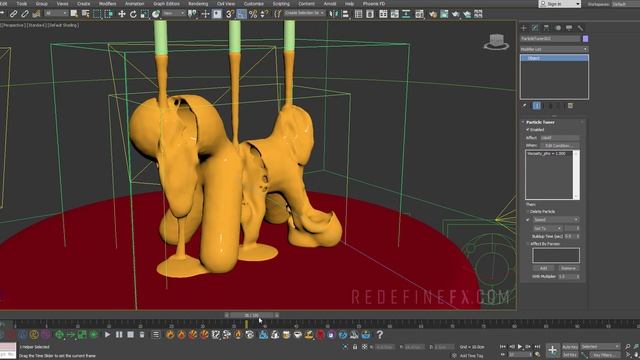
Task: Open the Modifier List dropdown
Action: click(554, 49)
